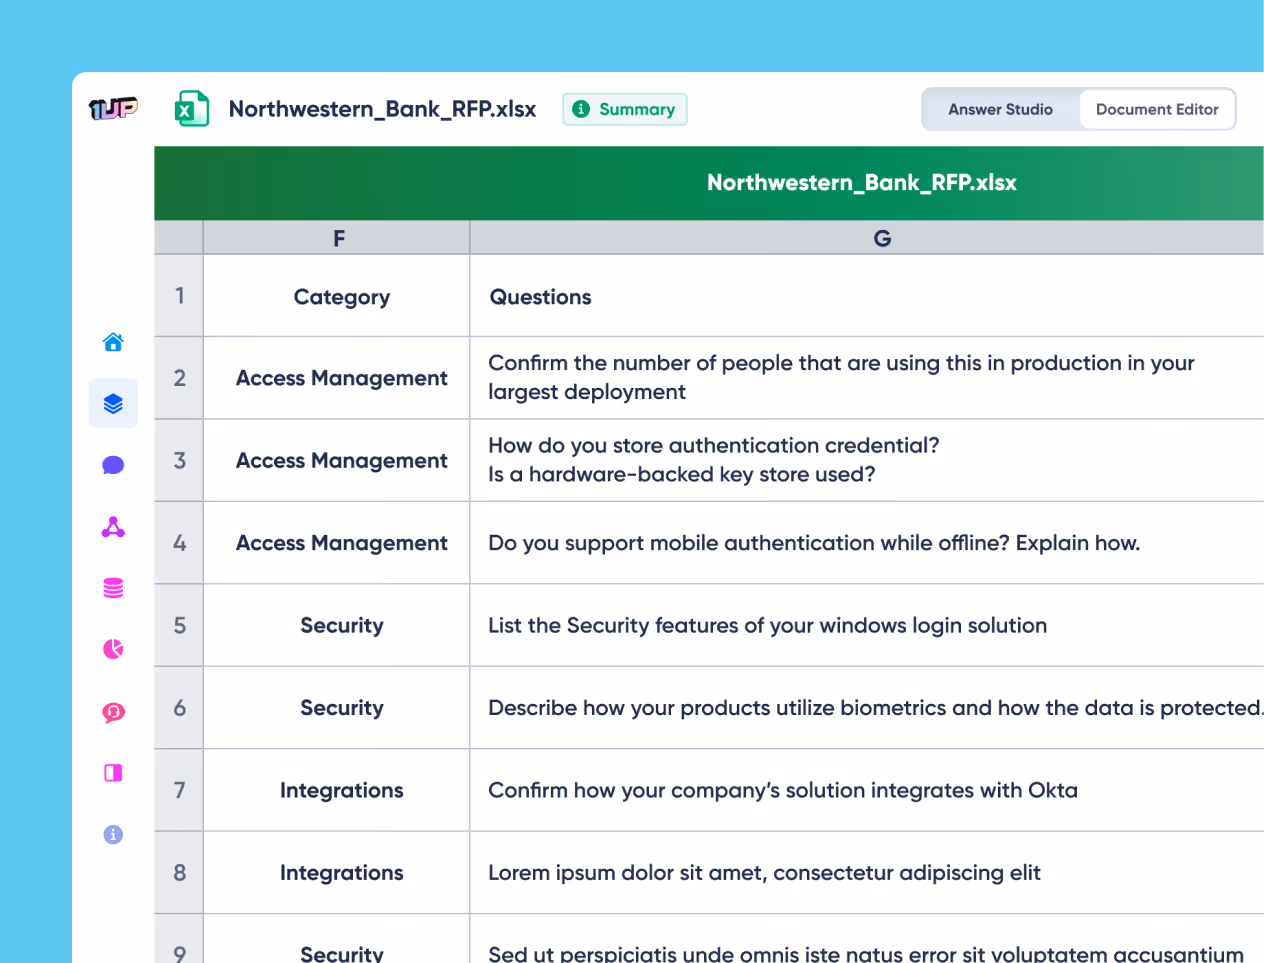The height and width of the screenshot is (963, 1264).
Task: Click the Excel file icon
Action: click(192, 109)
